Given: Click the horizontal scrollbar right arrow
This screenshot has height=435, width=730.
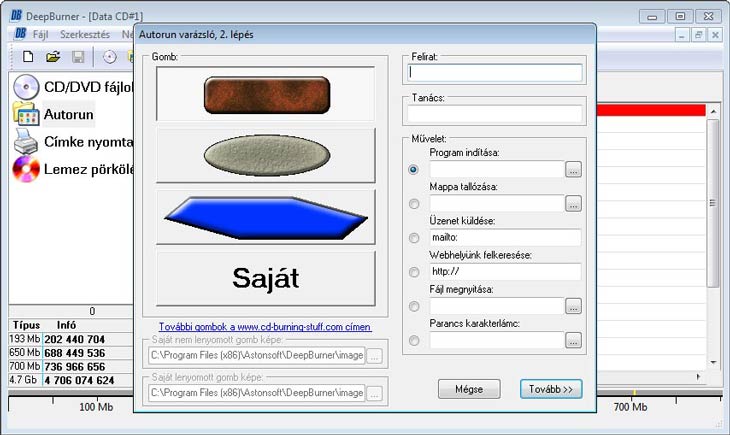Looking at the screenshot, I should 698,376.
